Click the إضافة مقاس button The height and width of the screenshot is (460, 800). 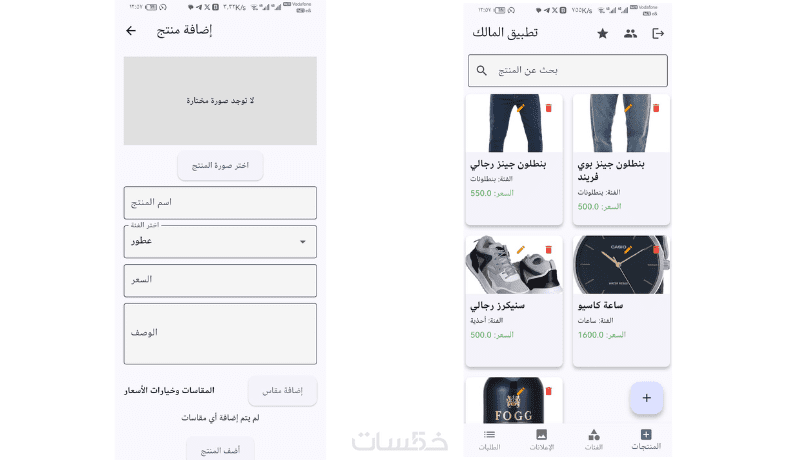pyautogui.click(x=282, y=391)
